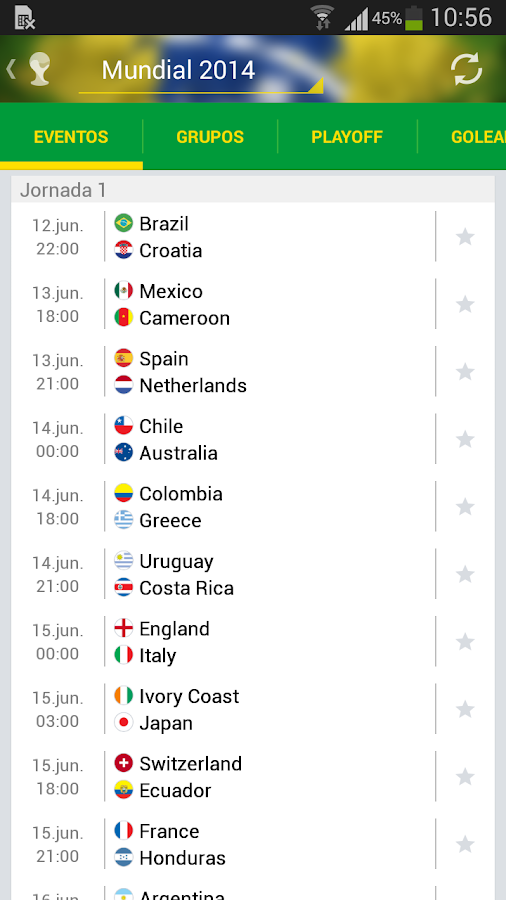This screenshot has width=506, height=900.
Task: Open the Spain vs Netherlands match details
Action: (x=252, y=372)
